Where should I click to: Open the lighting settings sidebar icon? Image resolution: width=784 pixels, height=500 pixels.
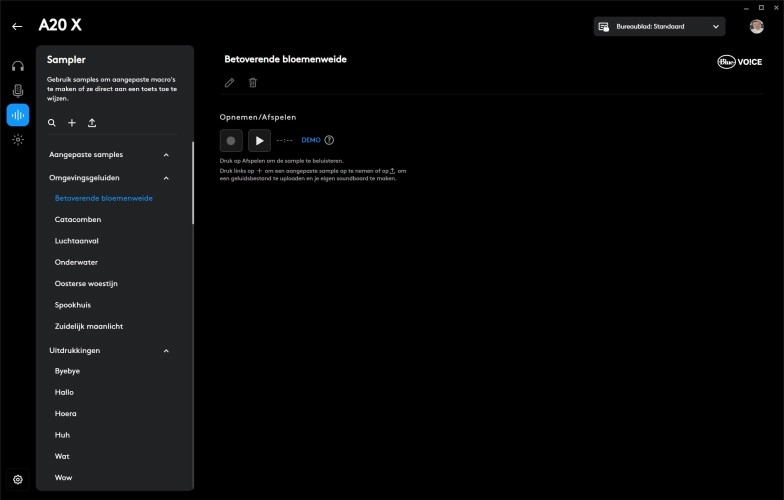(18, 140)
